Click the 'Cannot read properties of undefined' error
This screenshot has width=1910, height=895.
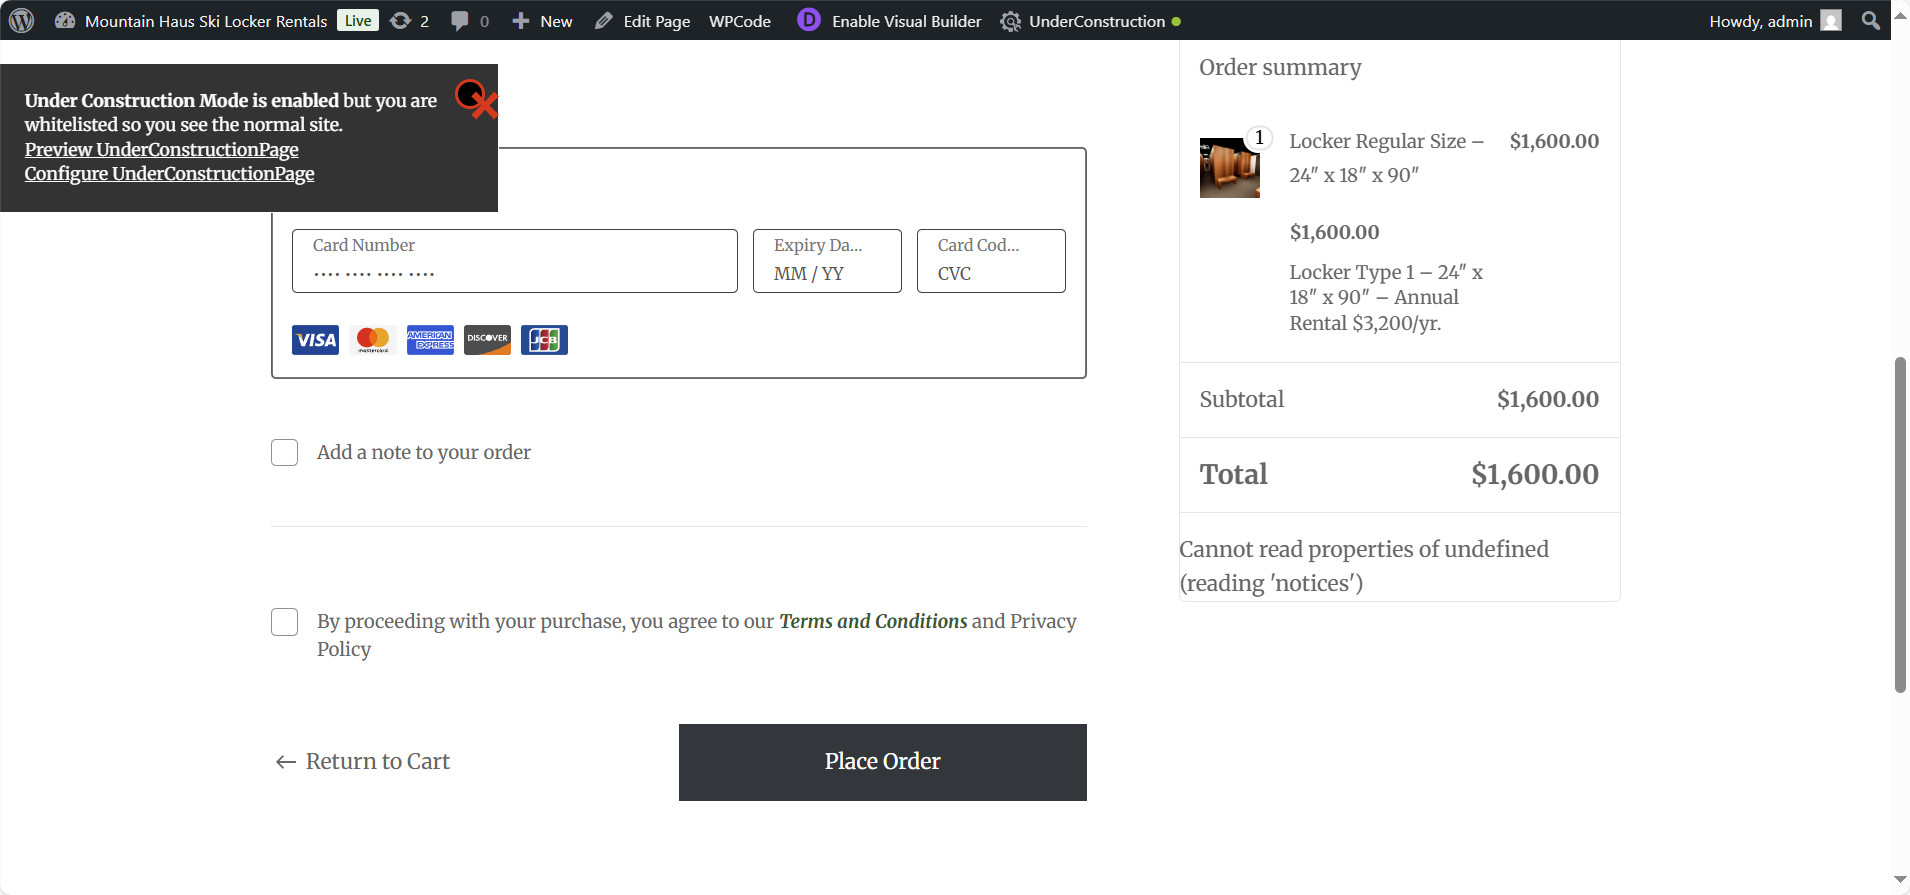1364,566
